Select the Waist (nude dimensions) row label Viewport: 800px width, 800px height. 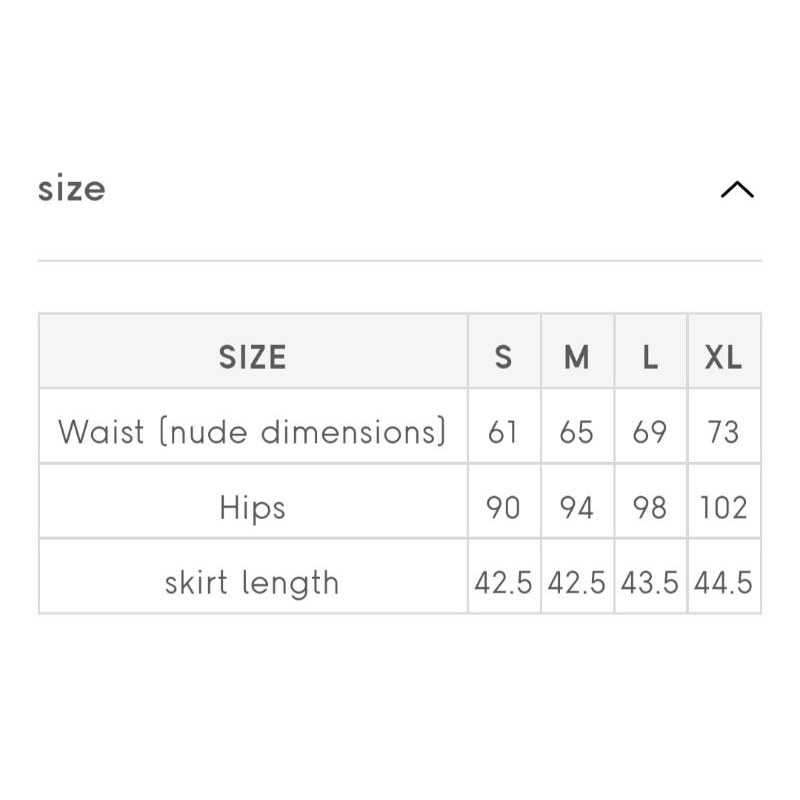tap(253, 432)
